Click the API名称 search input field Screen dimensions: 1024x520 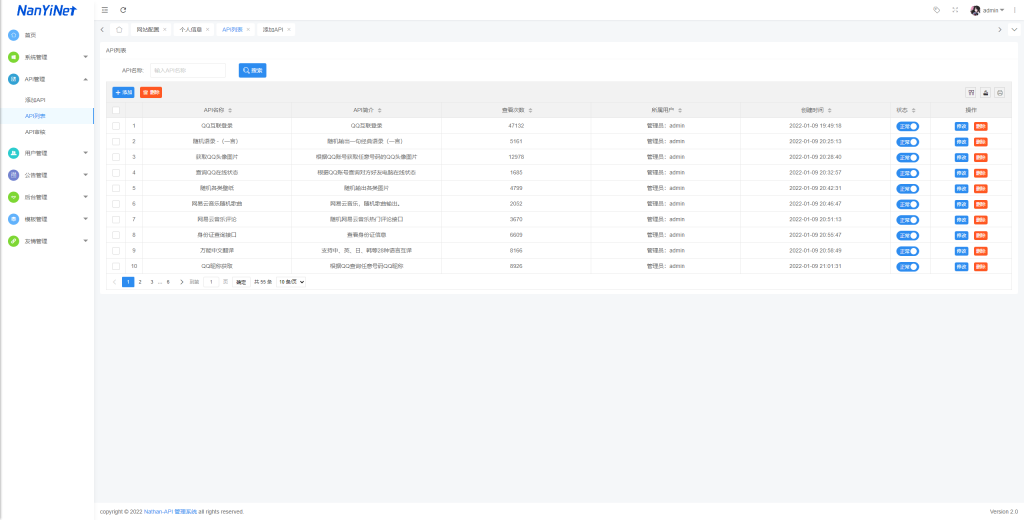pyautogui.click(x=187, y=71)
